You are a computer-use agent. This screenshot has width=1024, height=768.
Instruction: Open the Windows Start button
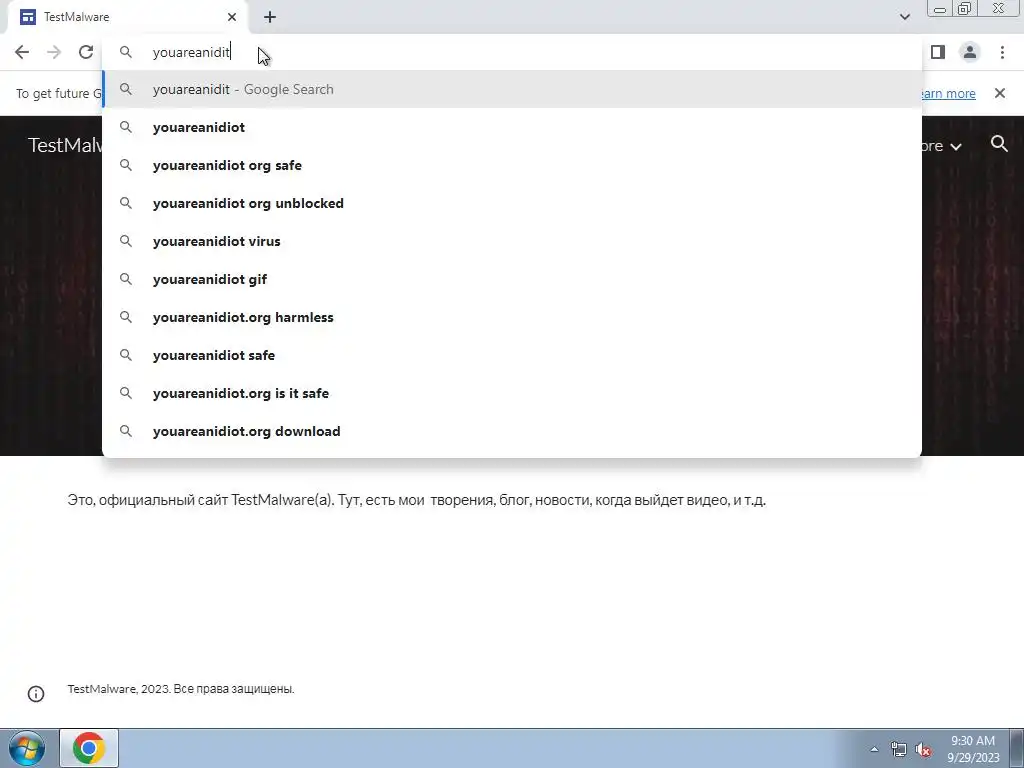(26, 748)
